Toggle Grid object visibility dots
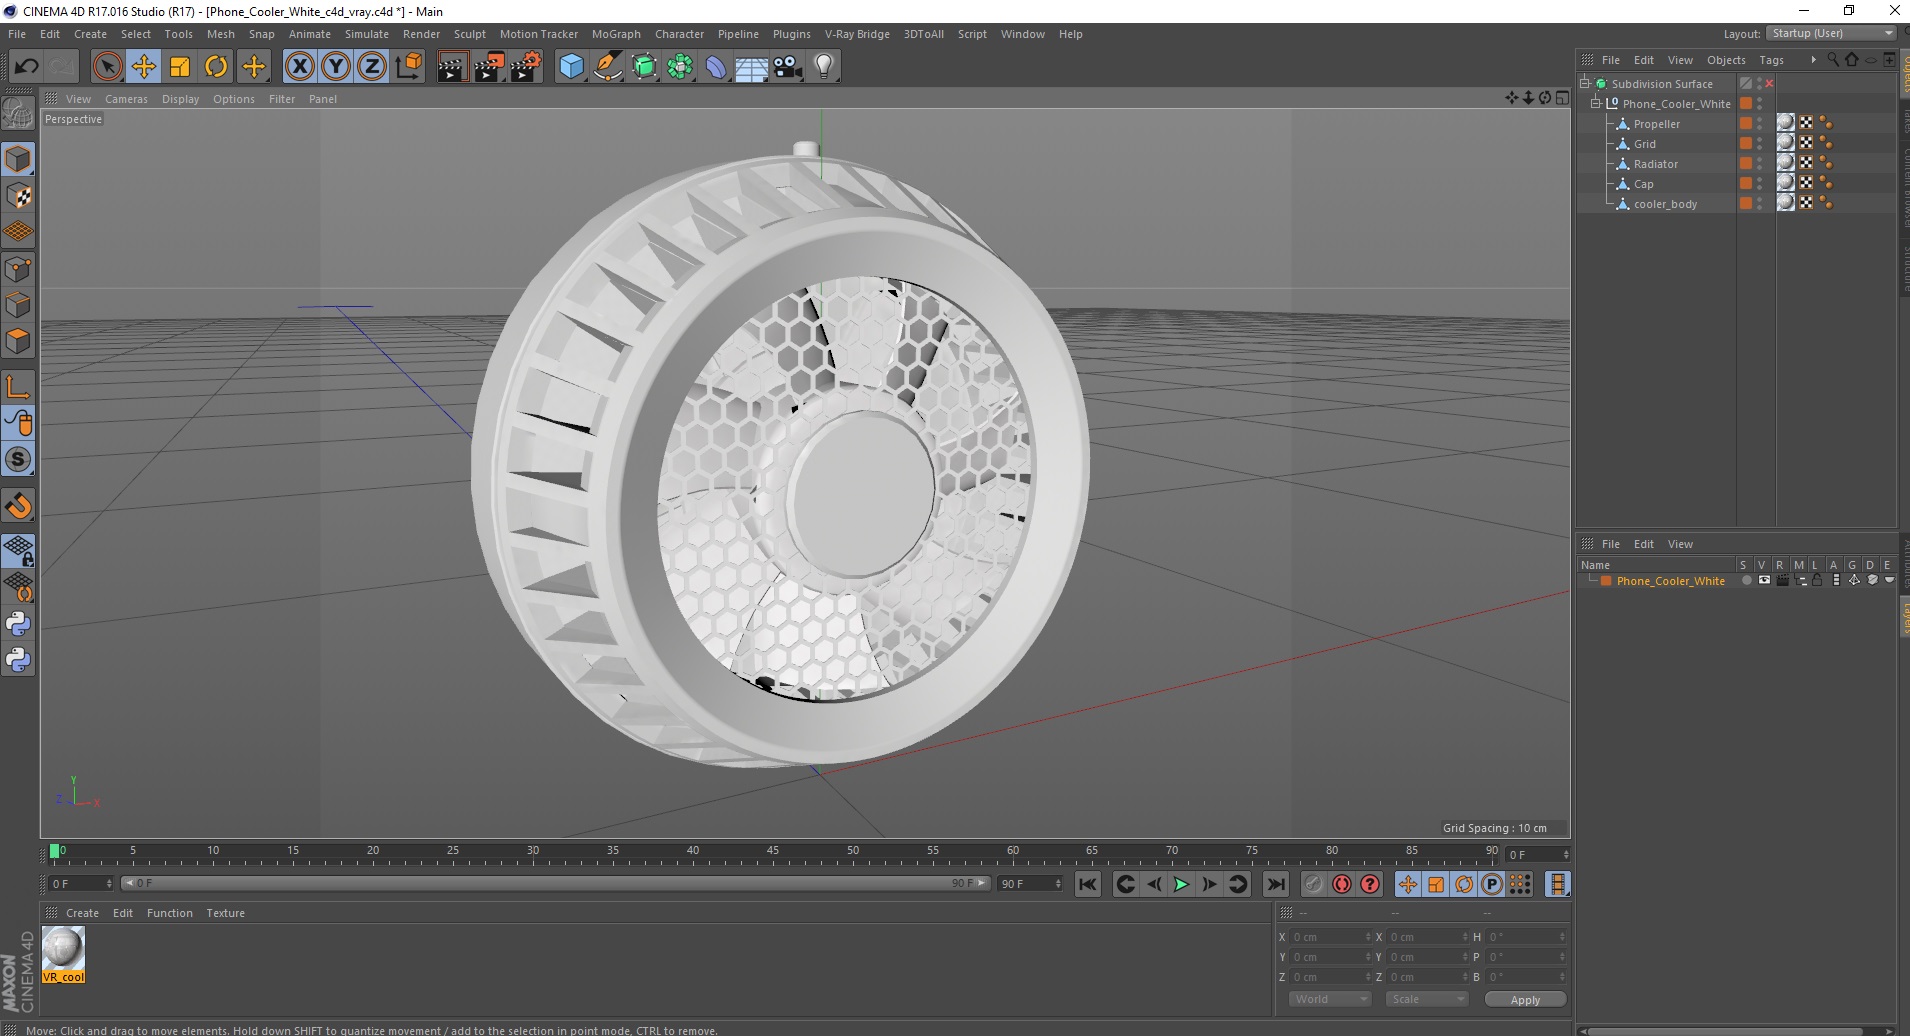Image resolution: width=1910 pixels, height=1036 pixels. click(x=1760, y=144)
